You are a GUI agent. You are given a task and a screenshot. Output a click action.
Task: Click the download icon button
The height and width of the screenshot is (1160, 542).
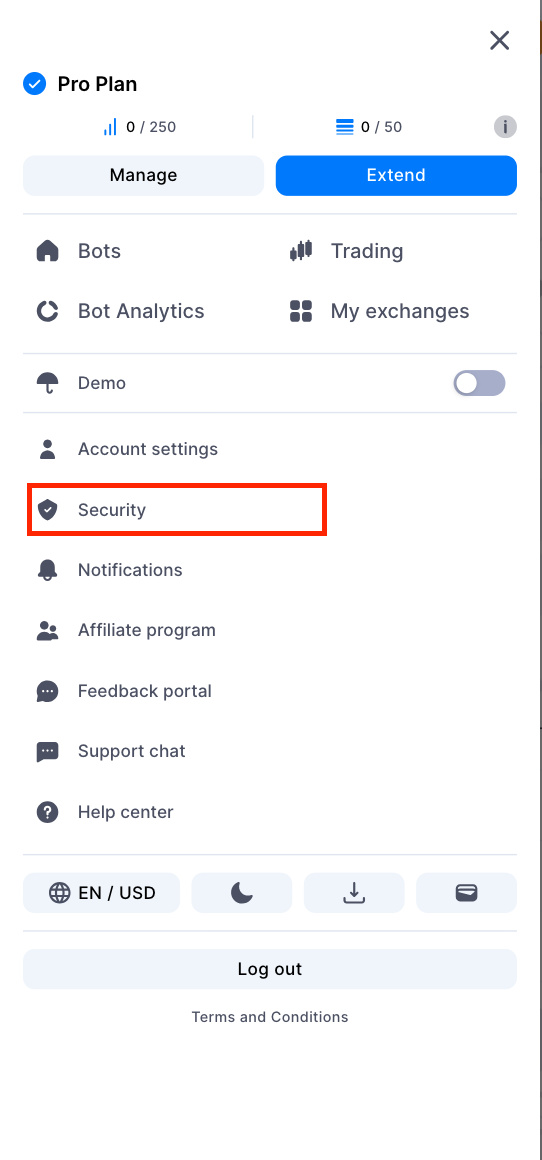click(x=354, y=893)
